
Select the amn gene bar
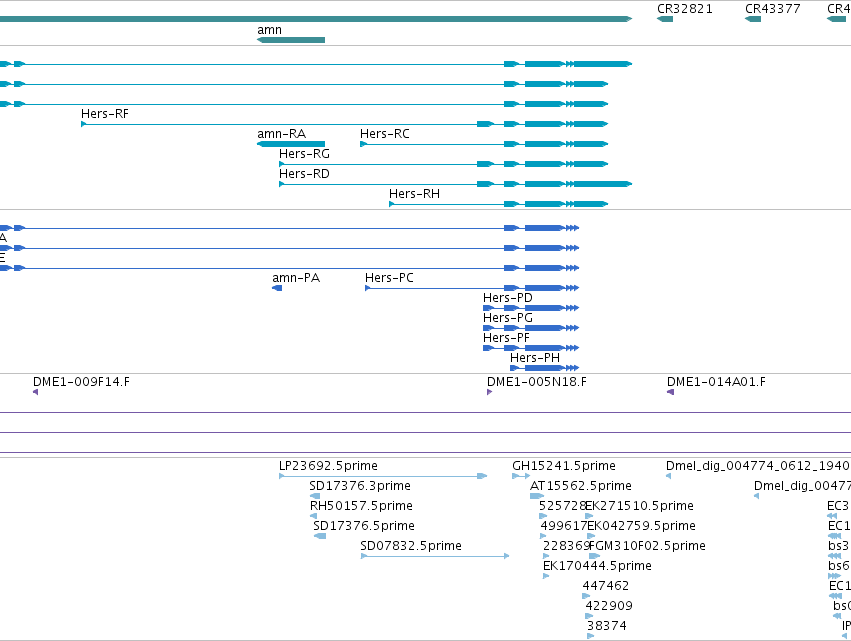pos(291,40)
